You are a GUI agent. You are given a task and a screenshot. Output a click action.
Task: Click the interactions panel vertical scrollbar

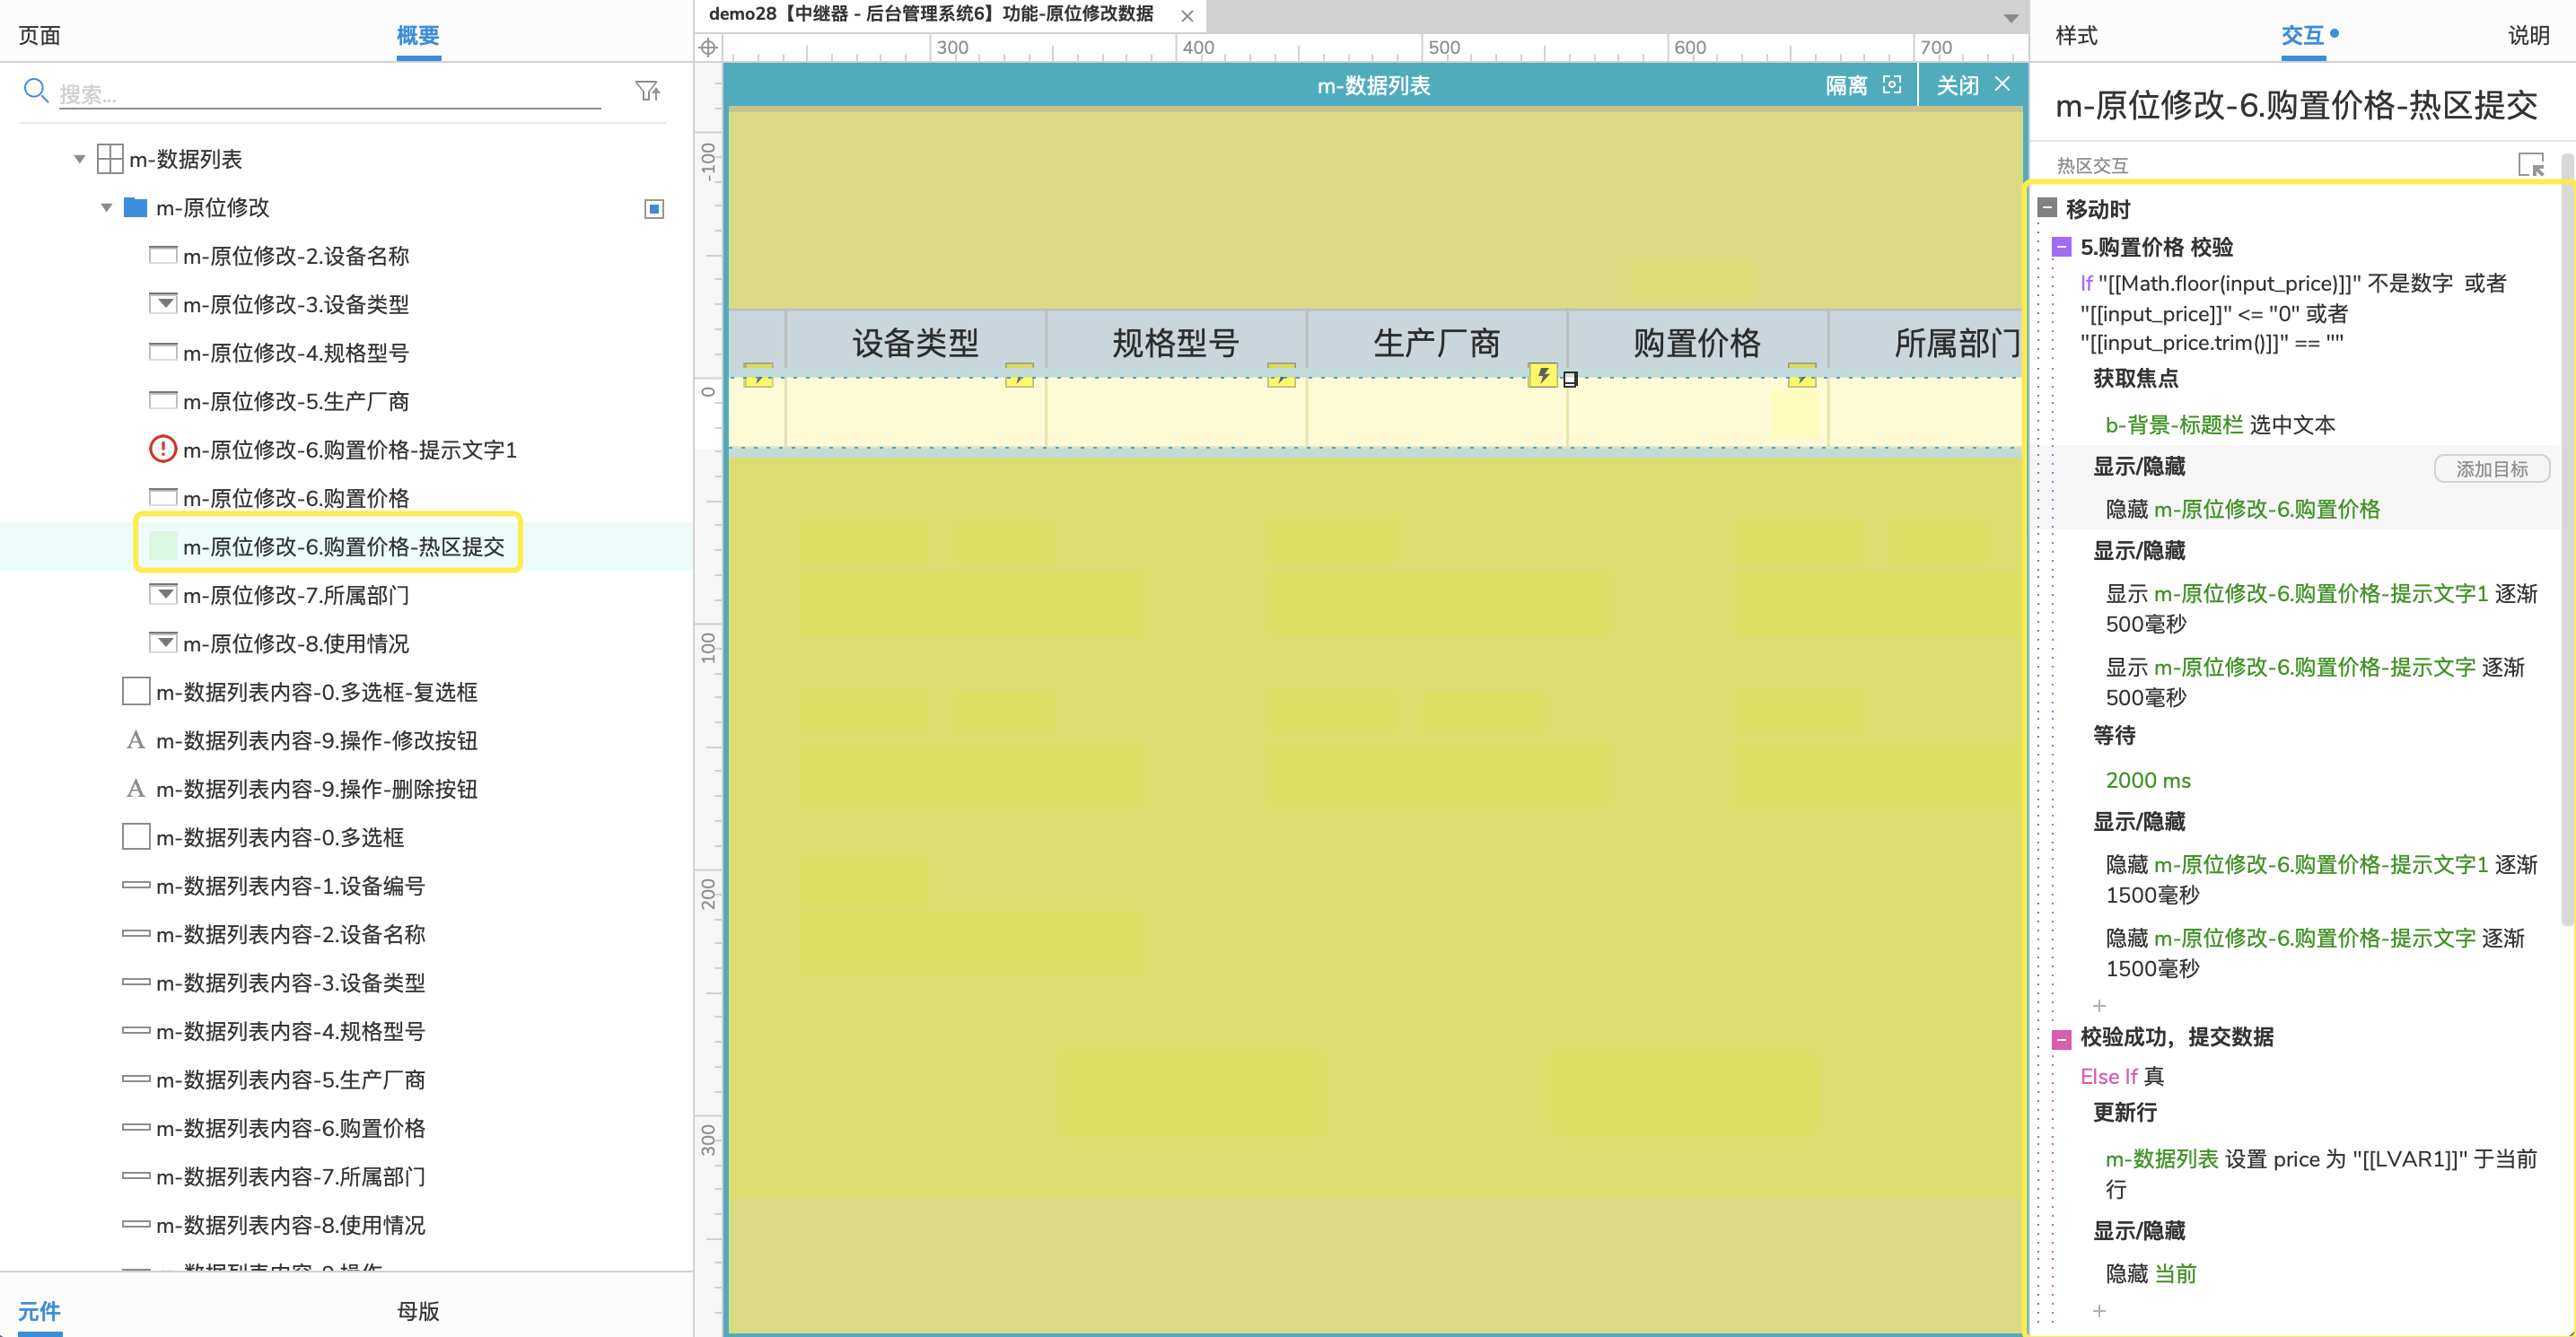point(2566,540)
